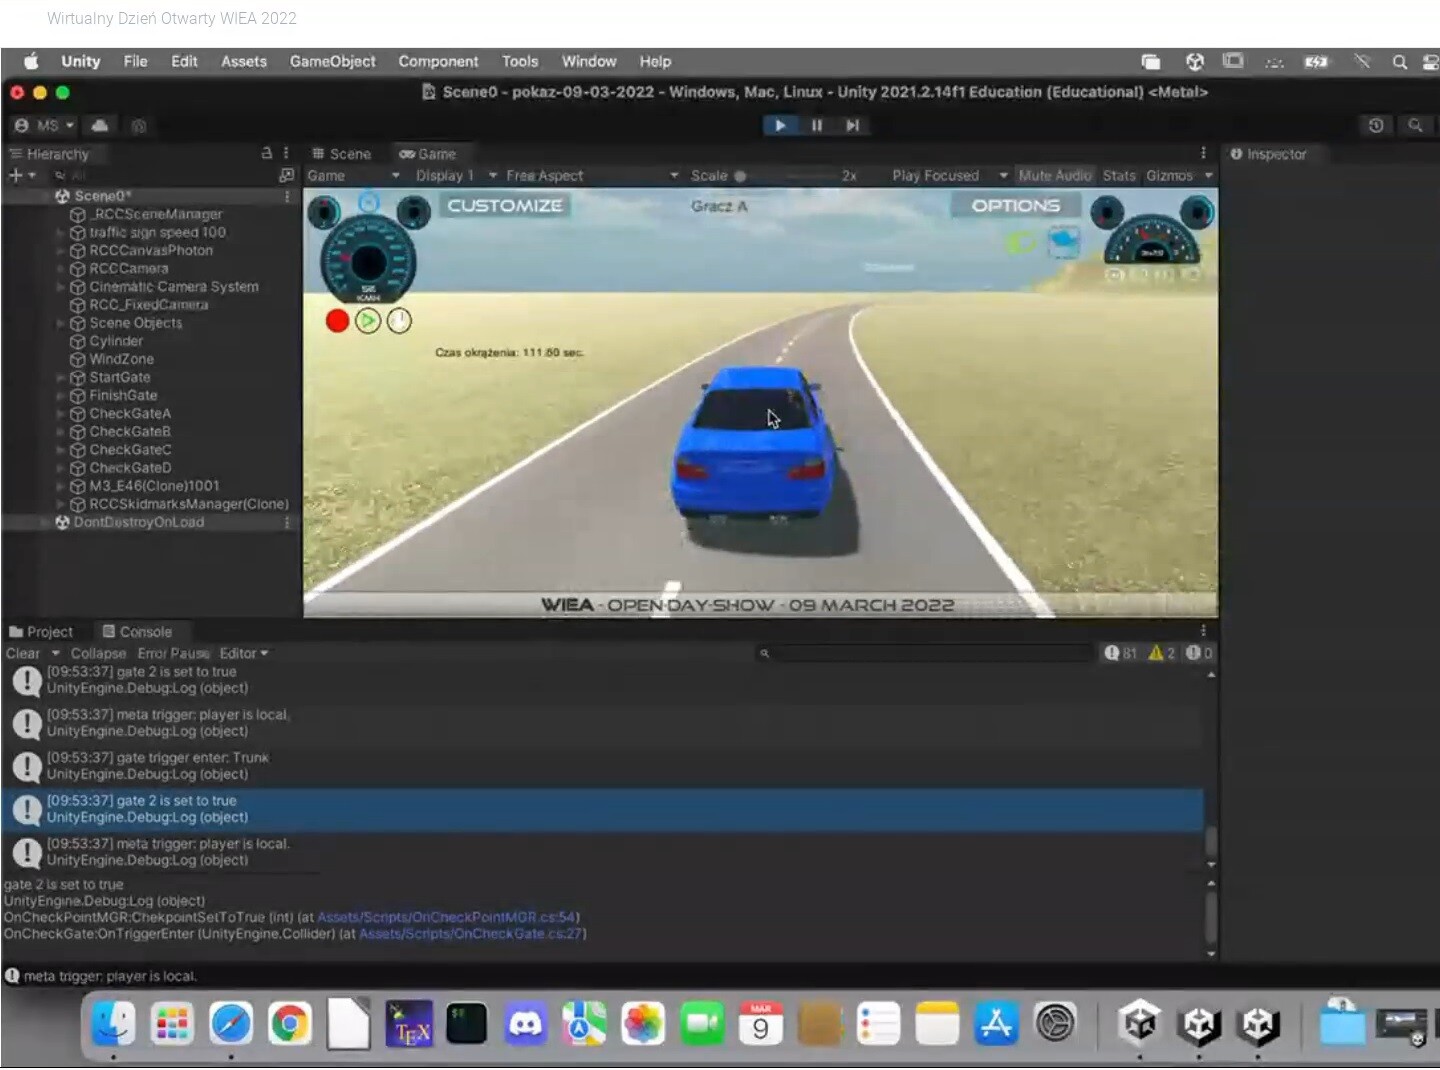Click the green replay arrow icon in game view
The height and width of the screenshot is (1070, 1440).
tap(368, 321)
